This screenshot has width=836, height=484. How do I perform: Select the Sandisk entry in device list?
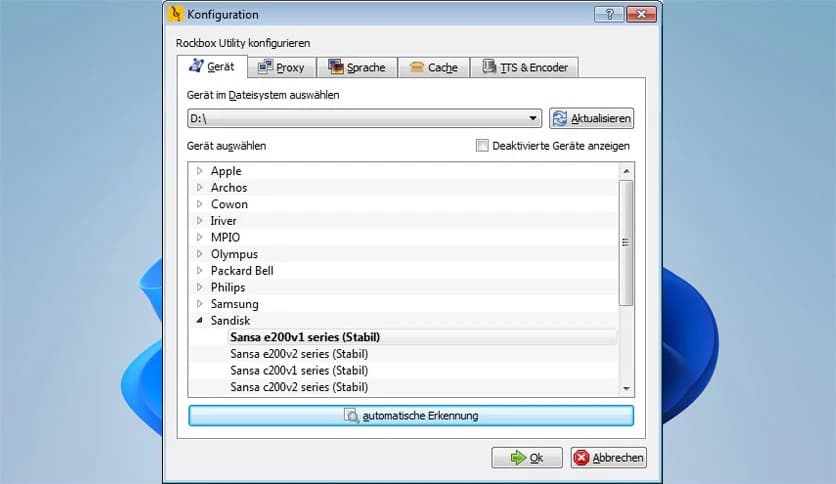tap(230, 320)
